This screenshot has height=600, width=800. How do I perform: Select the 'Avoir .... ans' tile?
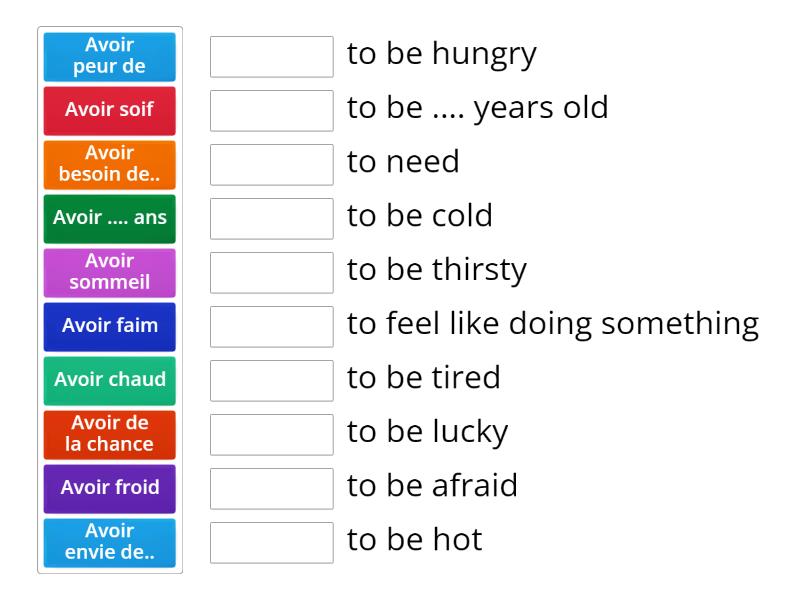coord(108,218)
